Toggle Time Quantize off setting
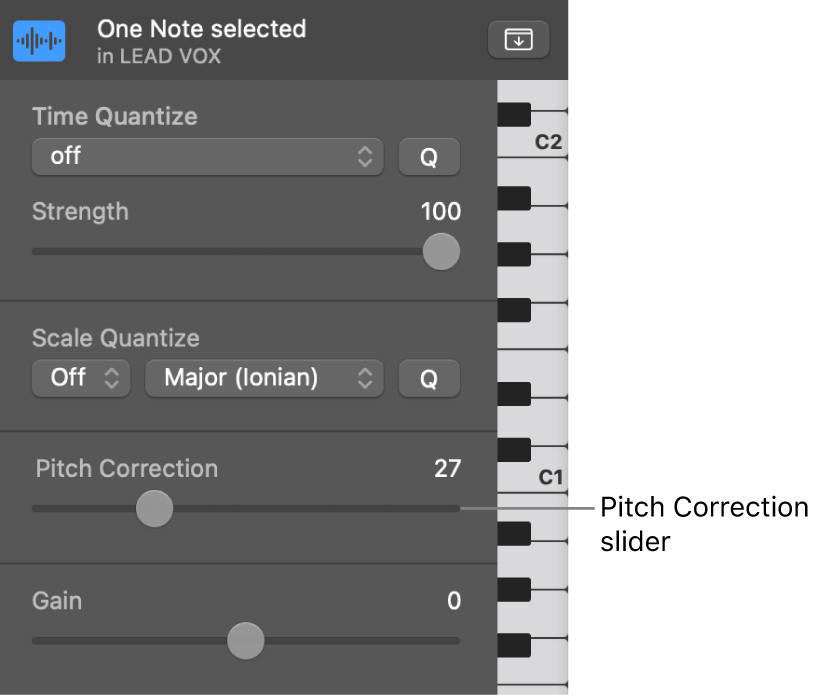Image resolution: width=818 pixels, height=698 pixels. pos(207,156)
